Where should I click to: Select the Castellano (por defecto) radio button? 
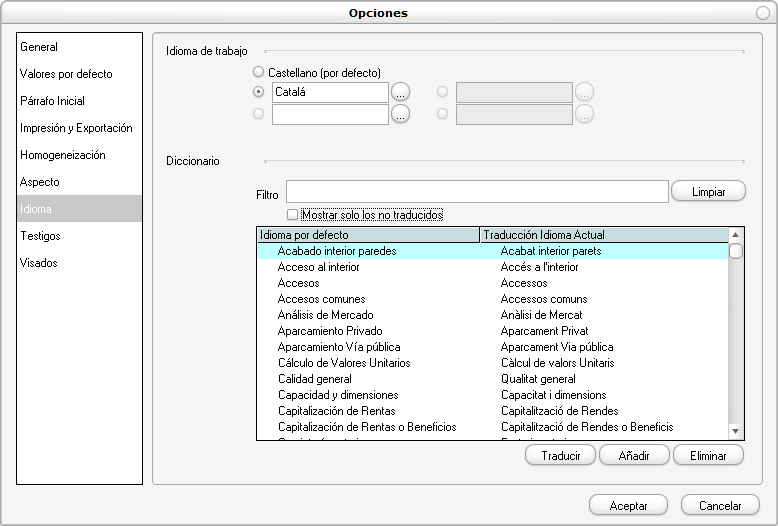(x=260, y=73)
